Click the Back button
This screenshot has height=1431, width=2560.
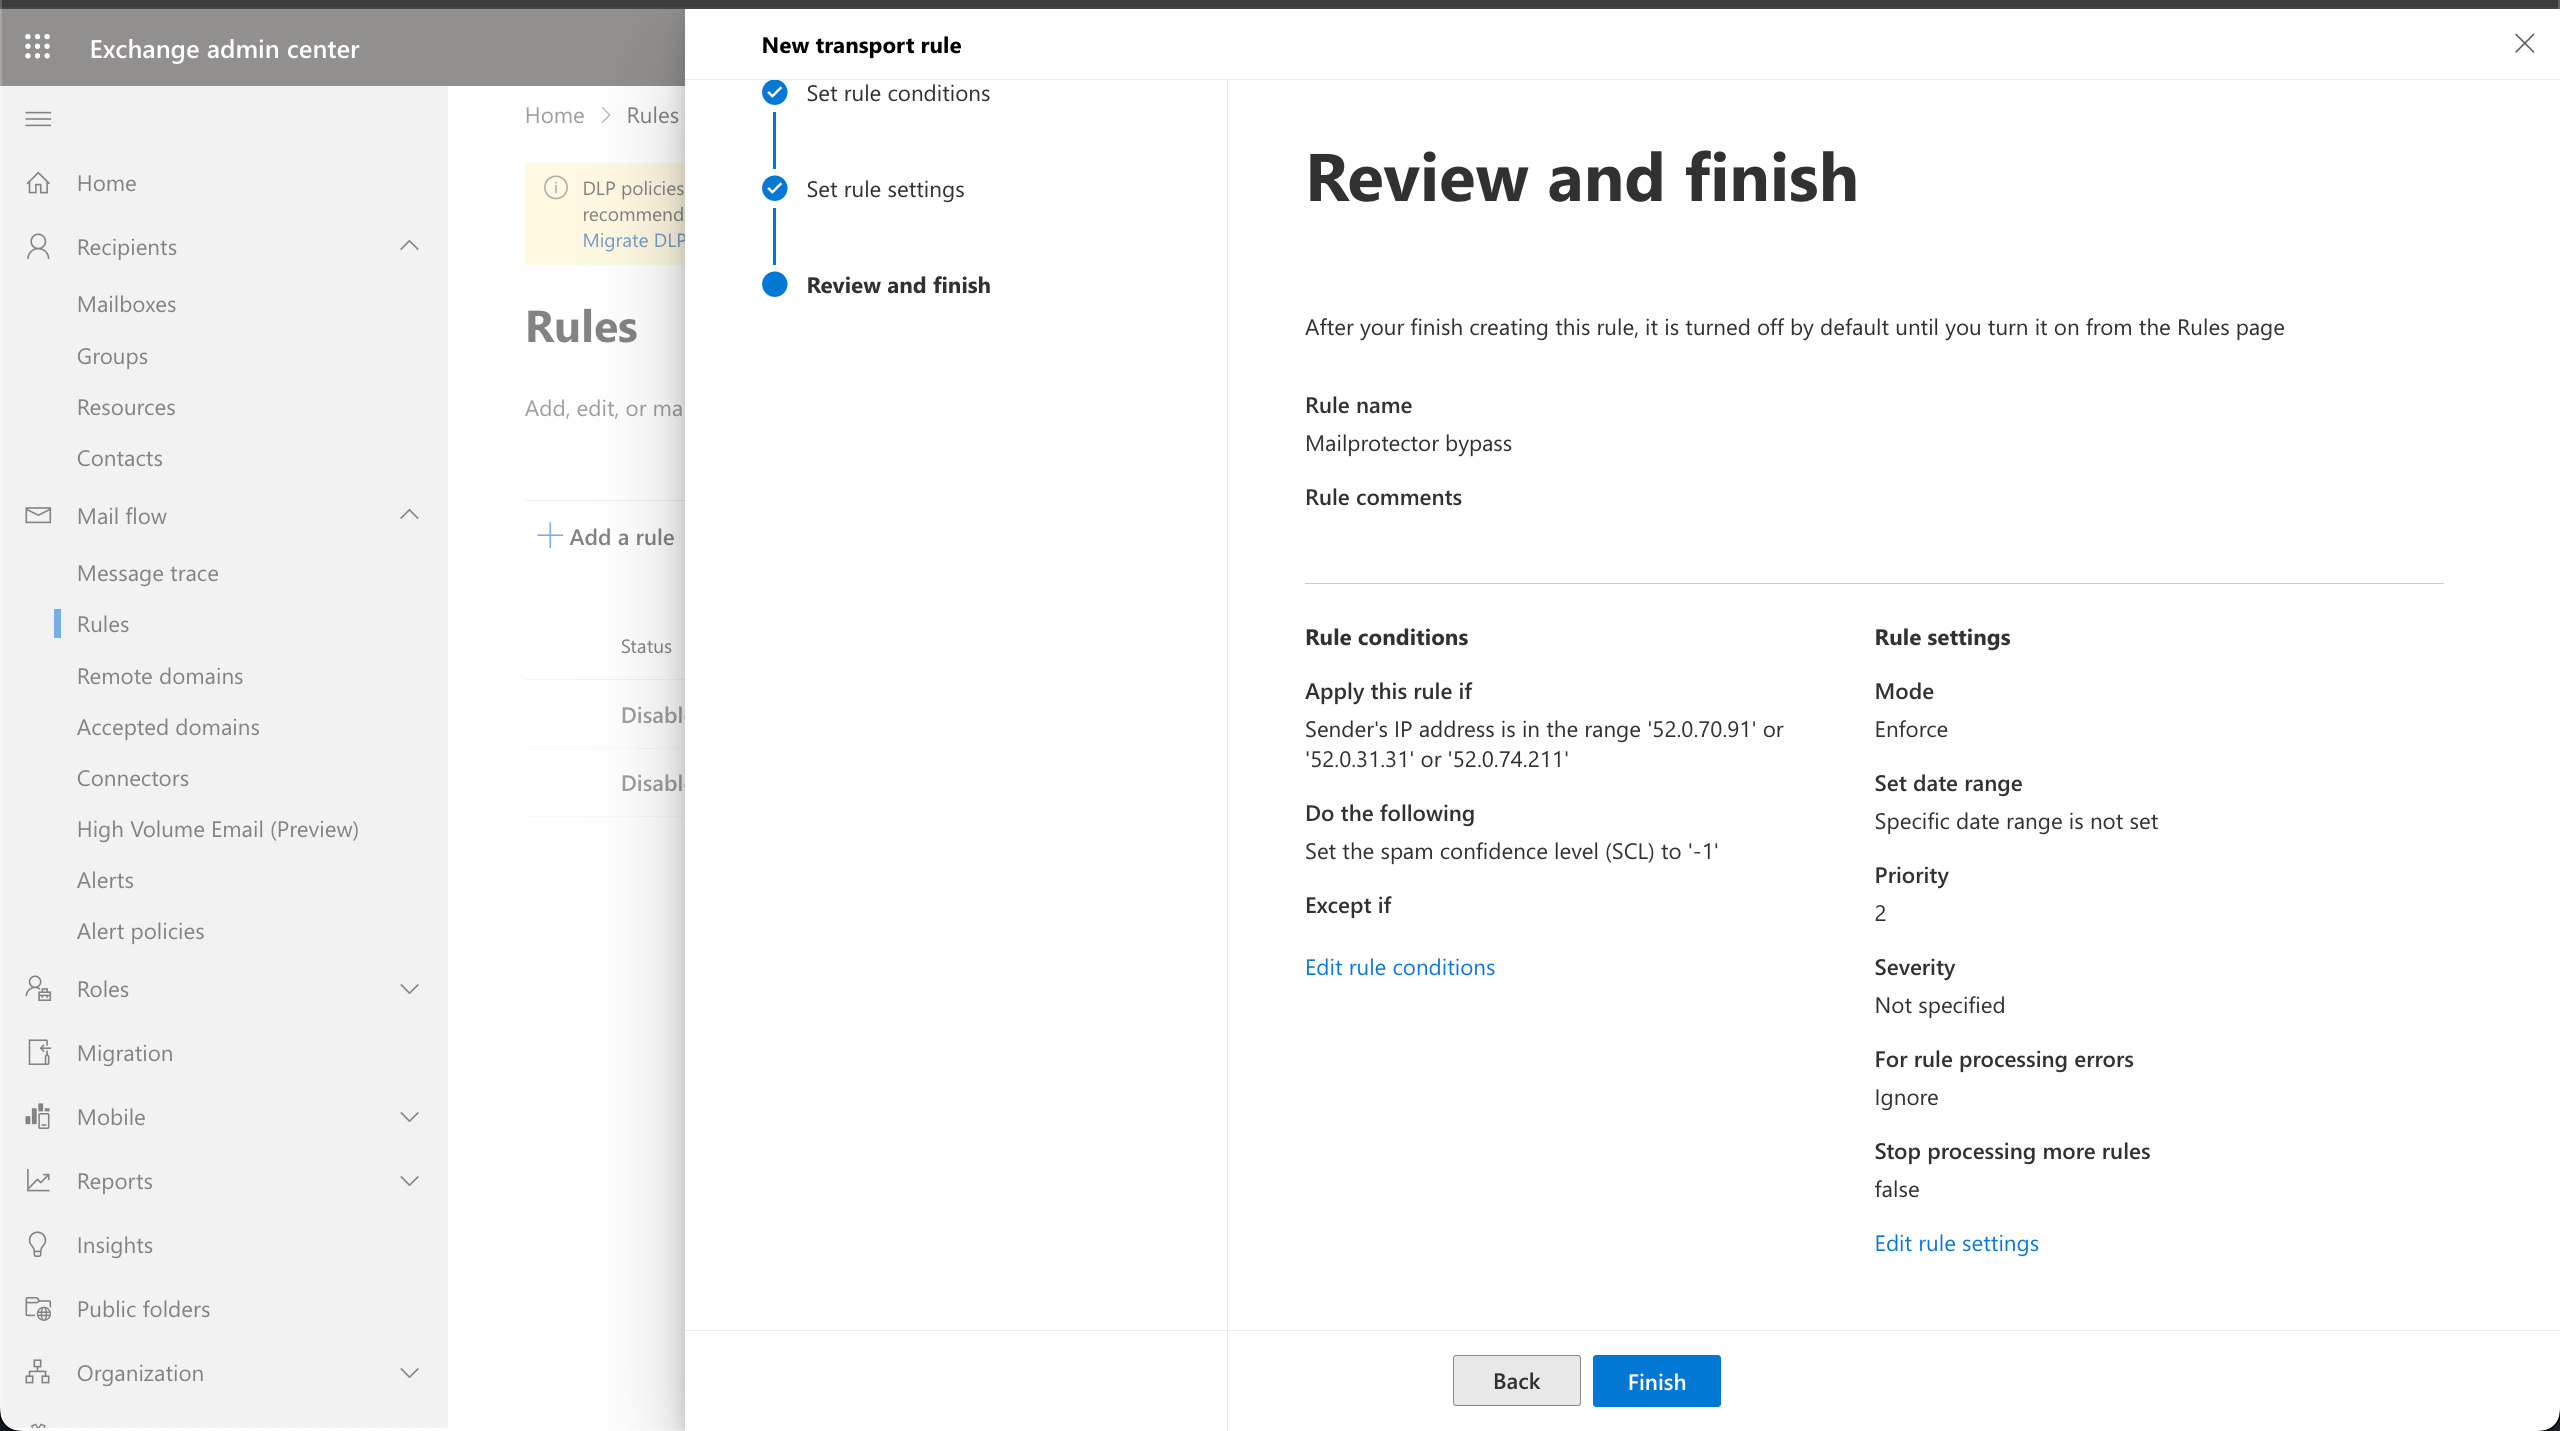(x=1516, y=1381)
